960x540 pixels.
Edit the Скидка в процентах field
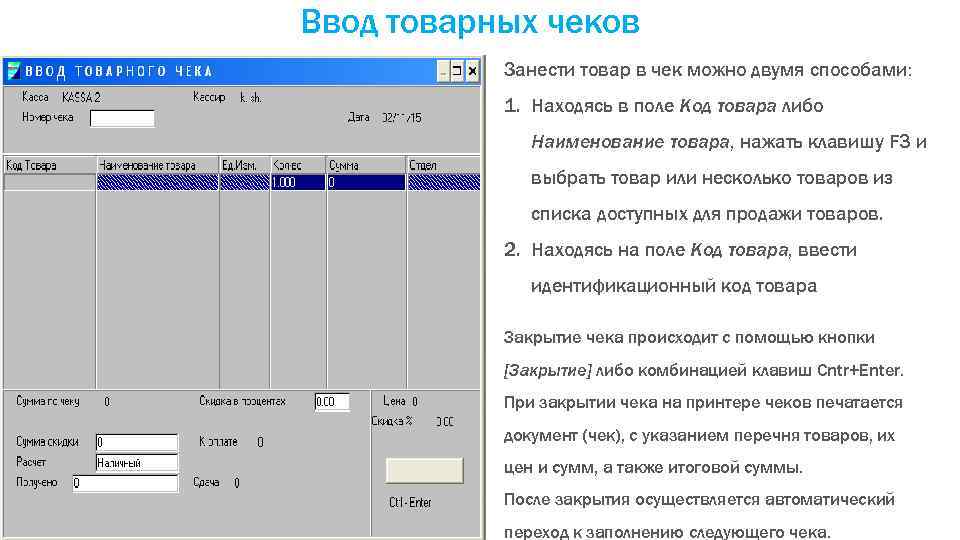[332, 402]
